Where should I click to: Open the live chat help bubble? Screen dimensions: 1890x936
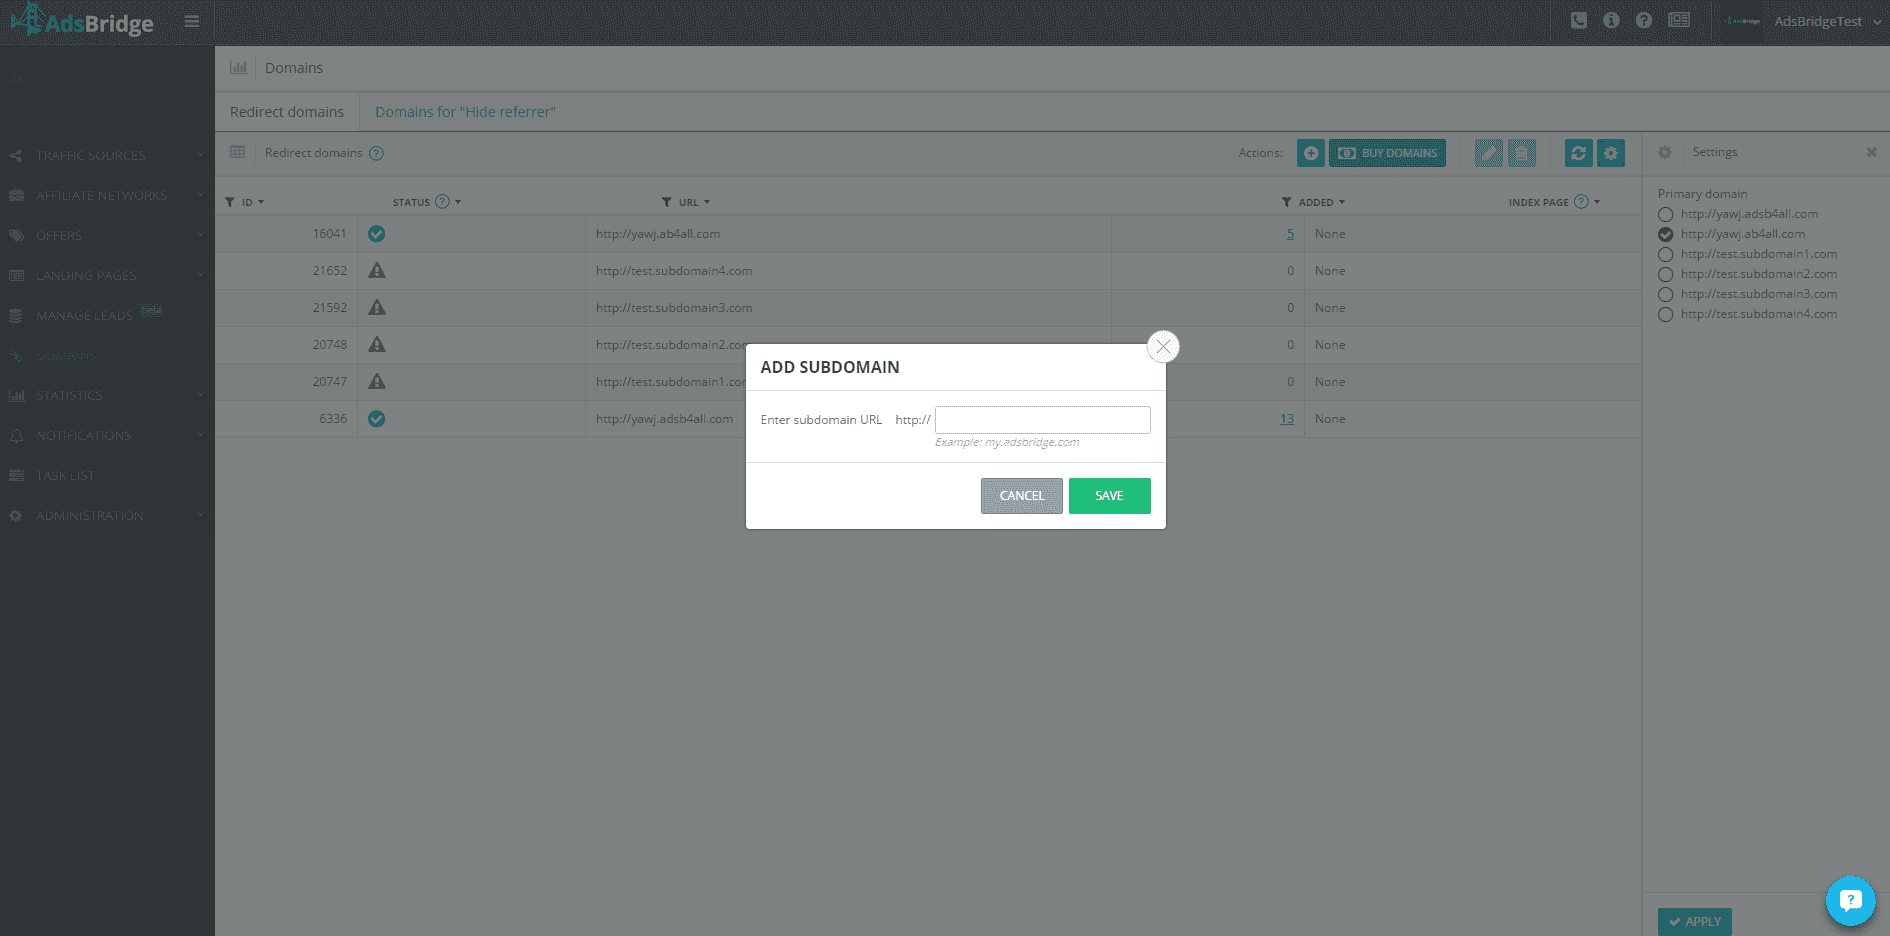(x=1851, y=901)
